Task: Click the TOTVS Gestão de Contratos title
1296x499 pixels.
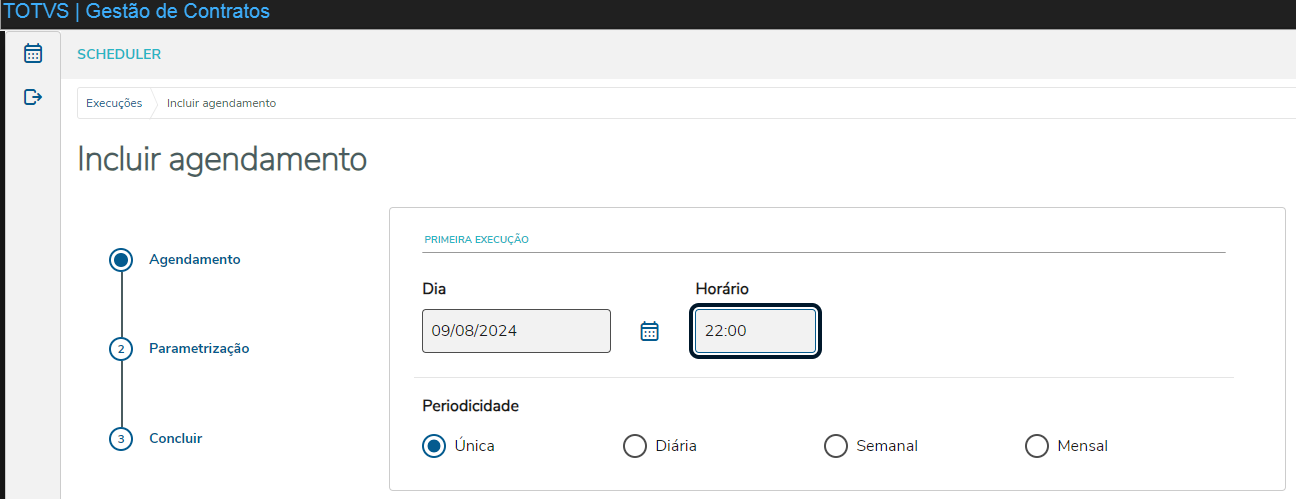Action: pyautogui.click(x=136, y=12)
